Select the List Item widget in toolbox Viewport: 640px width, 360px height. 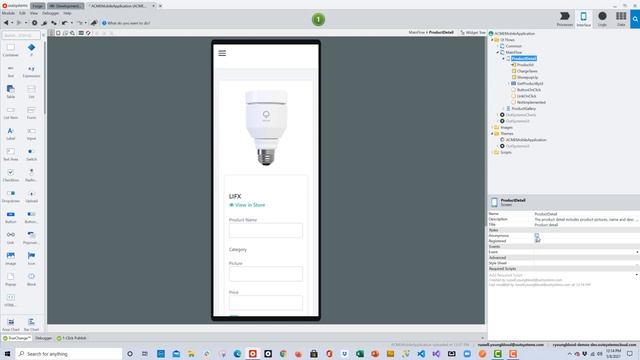[x=11, y=113]
